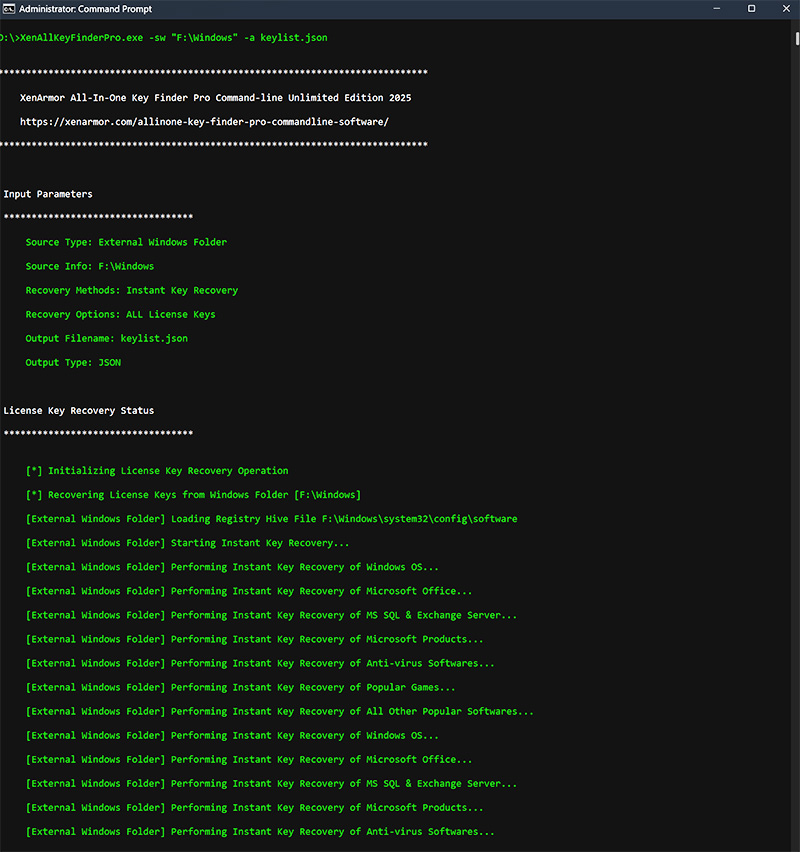800x852 pixels.
Task: Click the 'License Key Recovery Status' heading
Action: (79, 410)
